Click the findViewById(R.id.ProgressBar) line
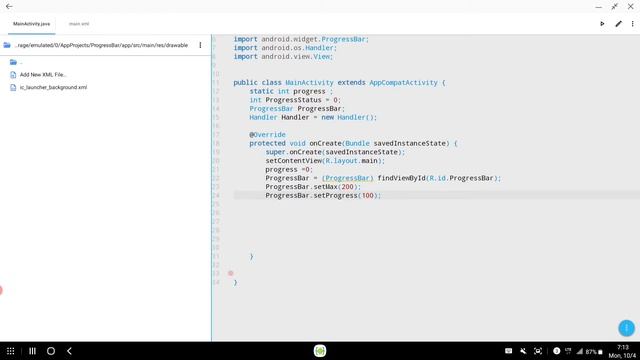The image size is (640, 360). [383, 178]
